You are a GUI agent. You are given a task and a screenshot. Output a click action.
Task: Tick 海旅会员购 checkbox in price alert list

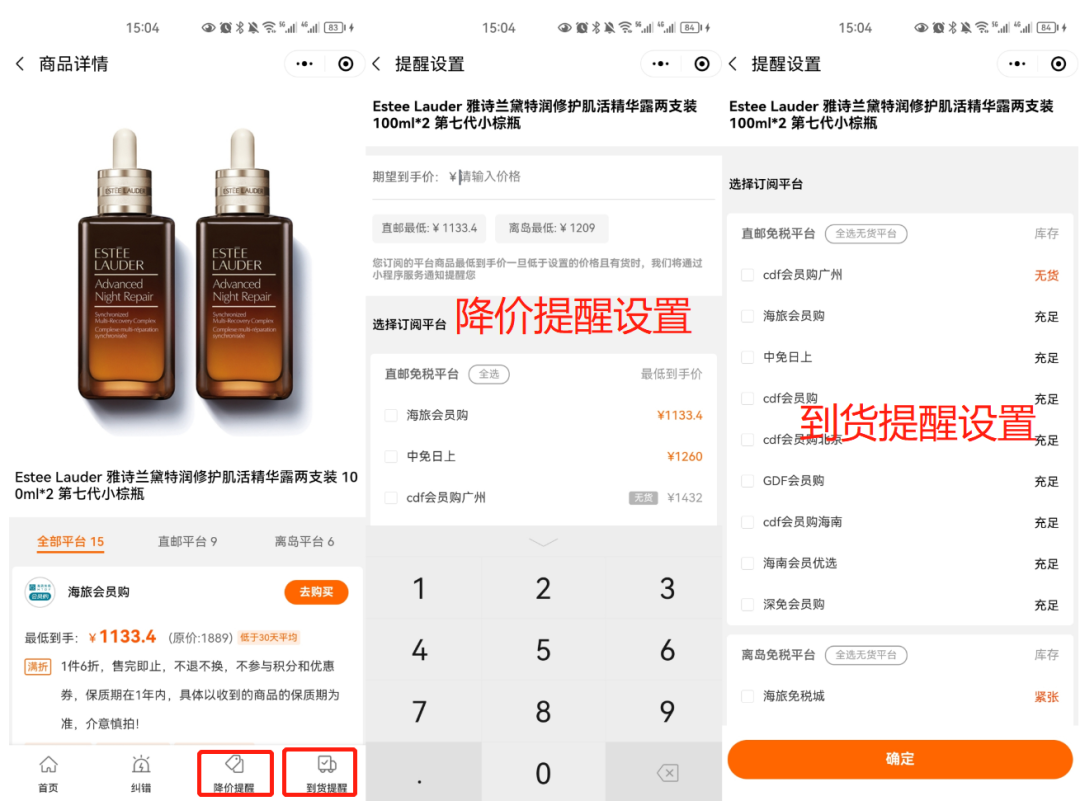pyautogui.click(x=391, y=415)
